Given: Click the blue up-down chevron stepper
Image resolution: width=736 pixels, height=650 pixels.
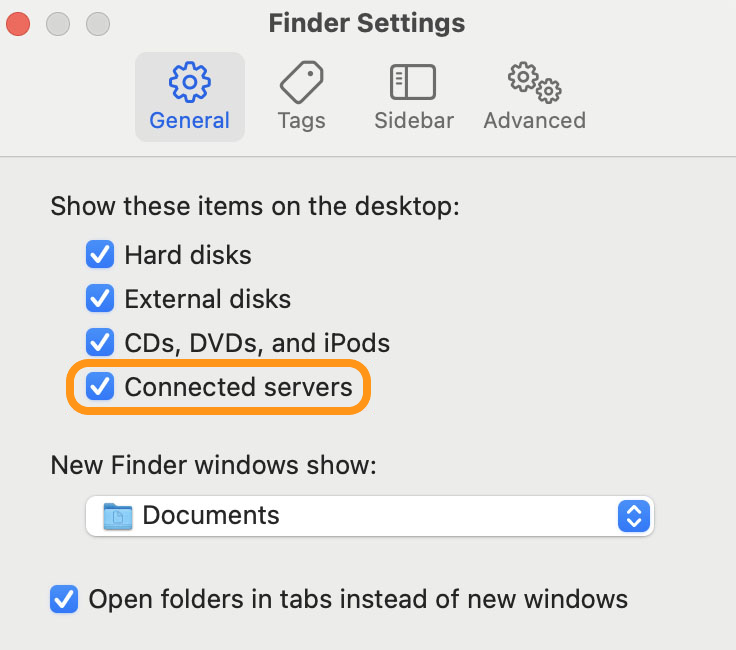Looking at the screenshot, I should [x=634, y=516].
